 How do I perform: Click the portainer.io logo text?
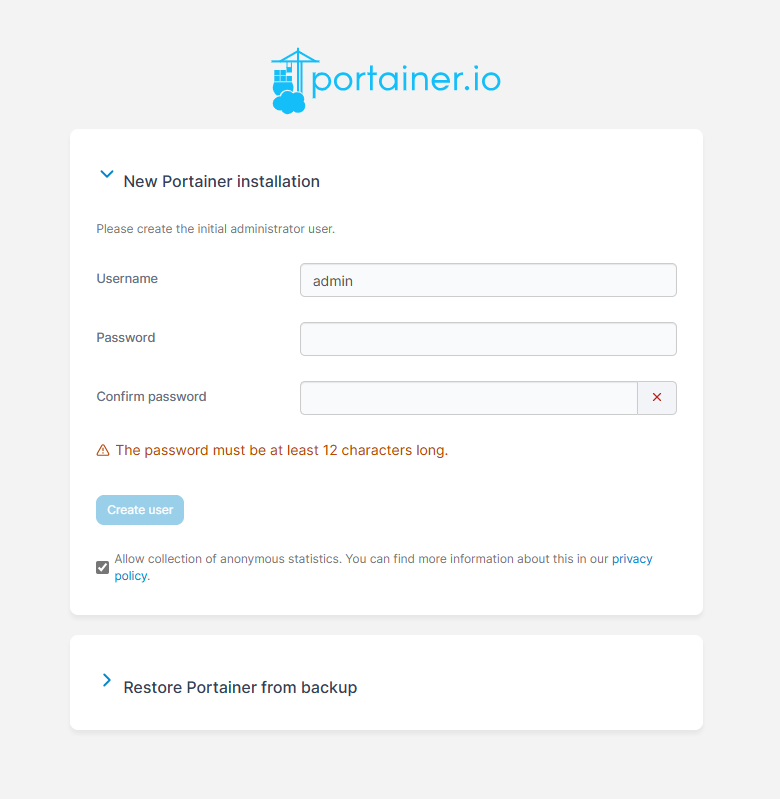[406, 81]
